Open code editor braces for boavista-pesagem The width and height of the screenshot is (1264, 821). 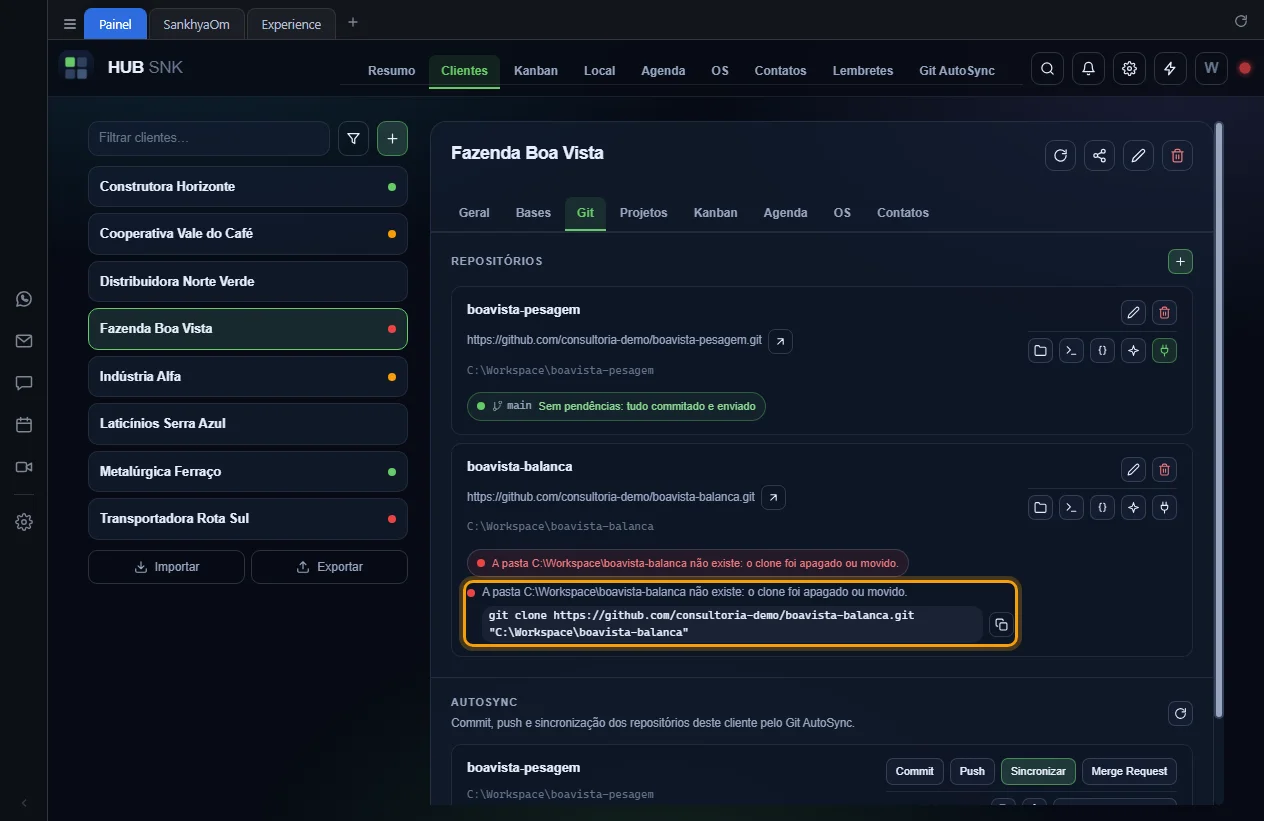(1102, 351)
